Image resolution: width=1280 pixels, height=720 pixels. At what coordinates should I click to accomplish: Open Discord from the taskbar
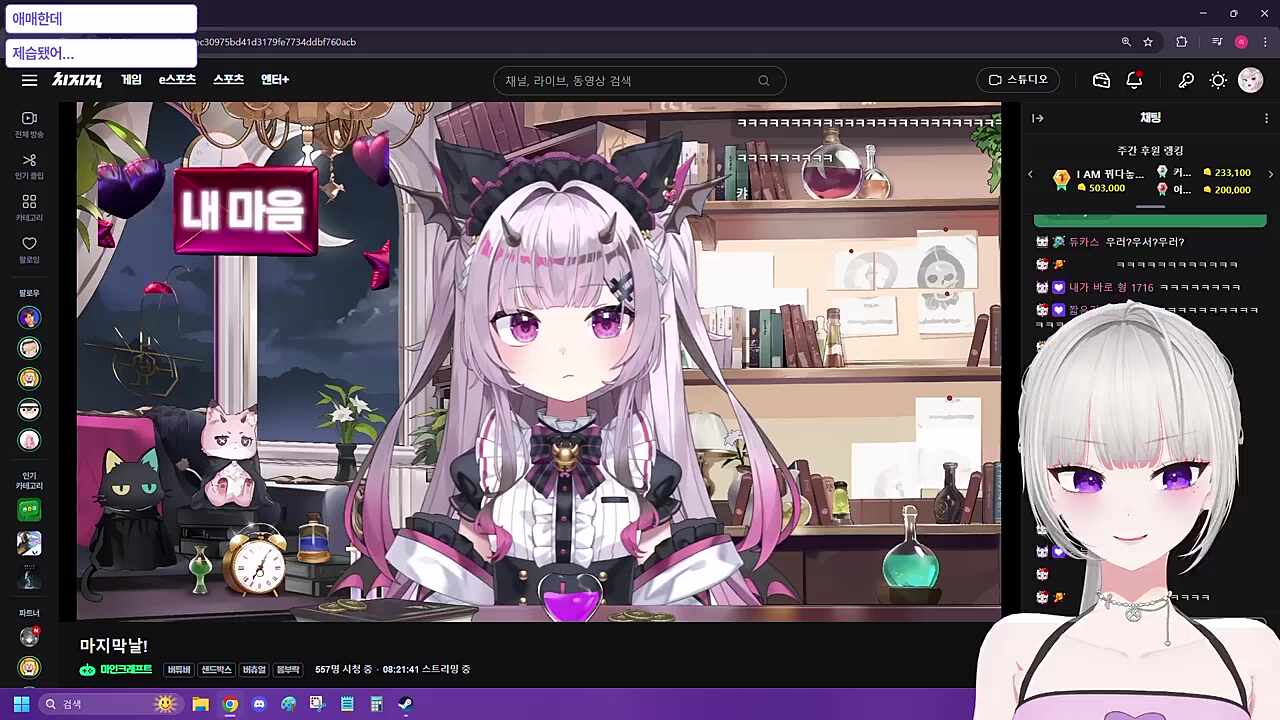point(259,704)
